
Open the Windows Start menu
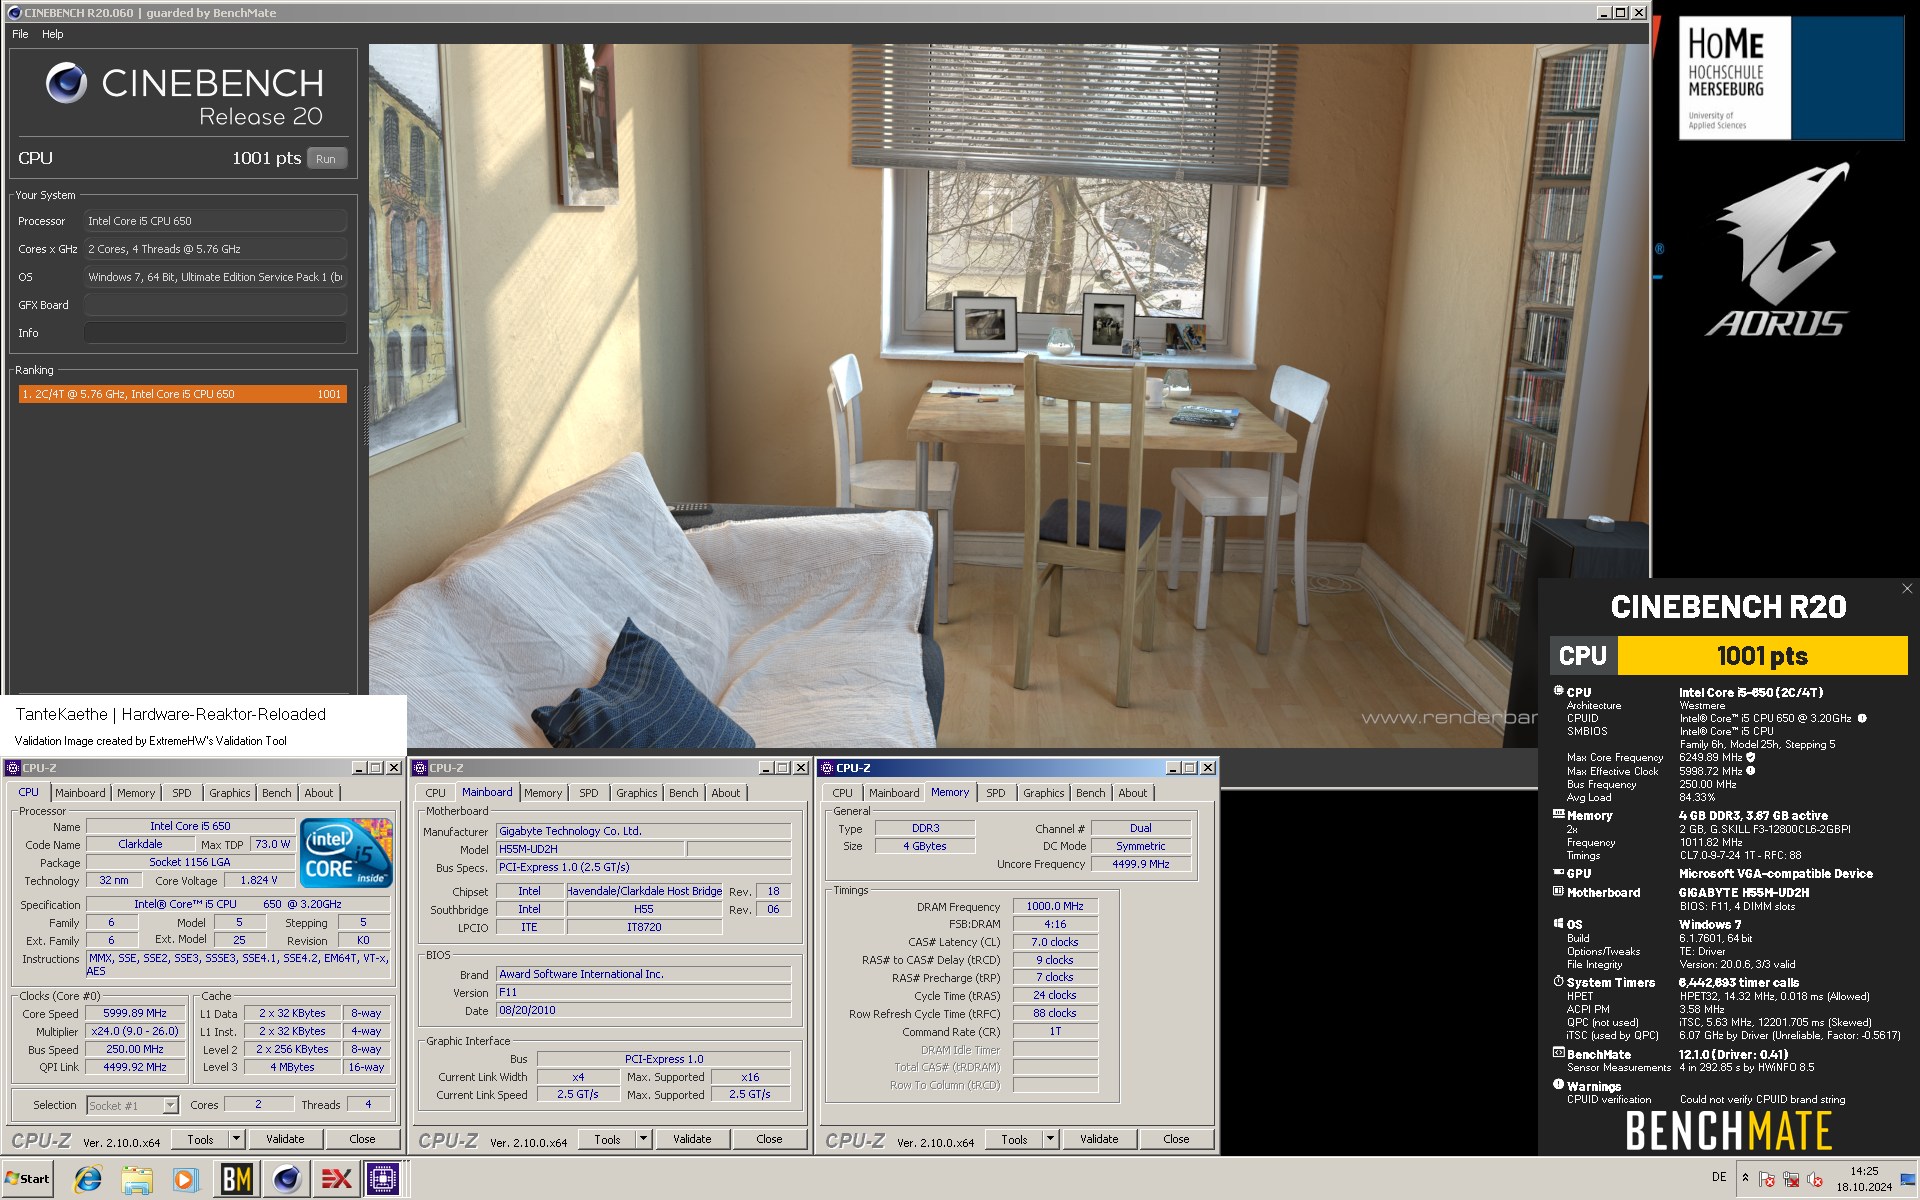click(28, 1179)
